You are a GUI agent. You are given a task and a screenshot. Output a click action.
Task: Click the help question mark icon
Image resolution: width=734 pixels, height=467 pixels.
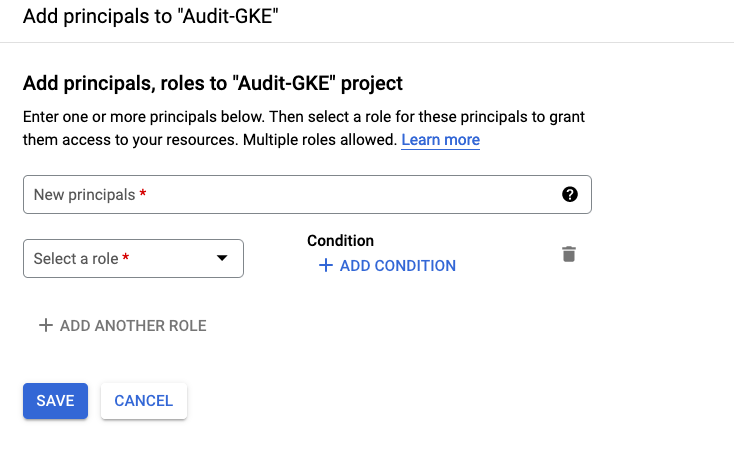pos(570,195)
